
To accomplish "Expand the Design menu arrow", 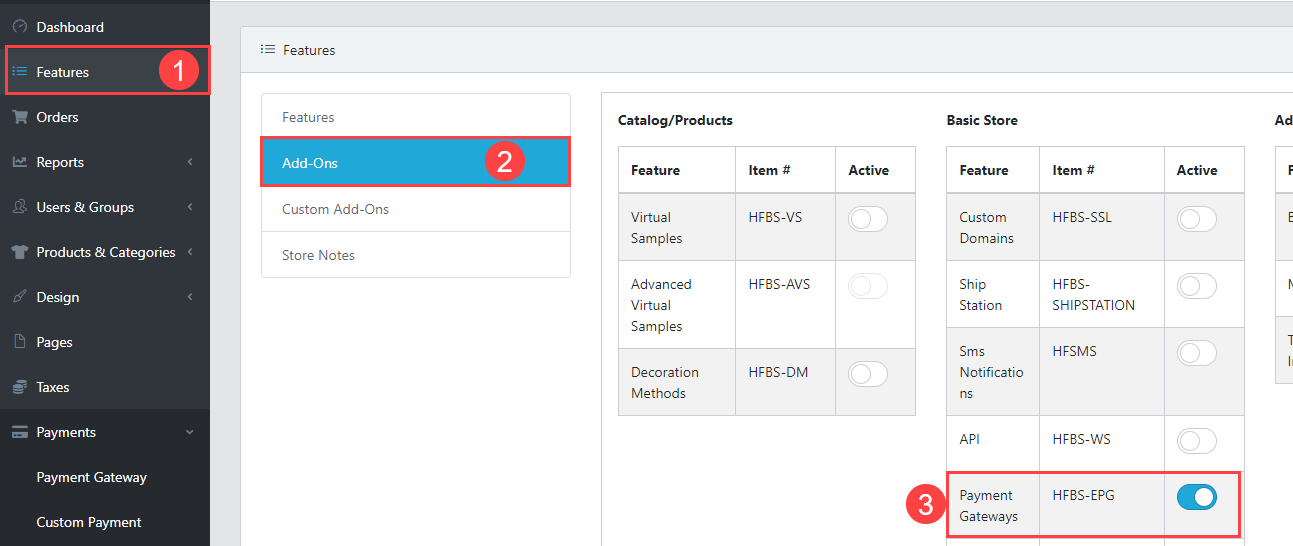I will tap(190, 297).
